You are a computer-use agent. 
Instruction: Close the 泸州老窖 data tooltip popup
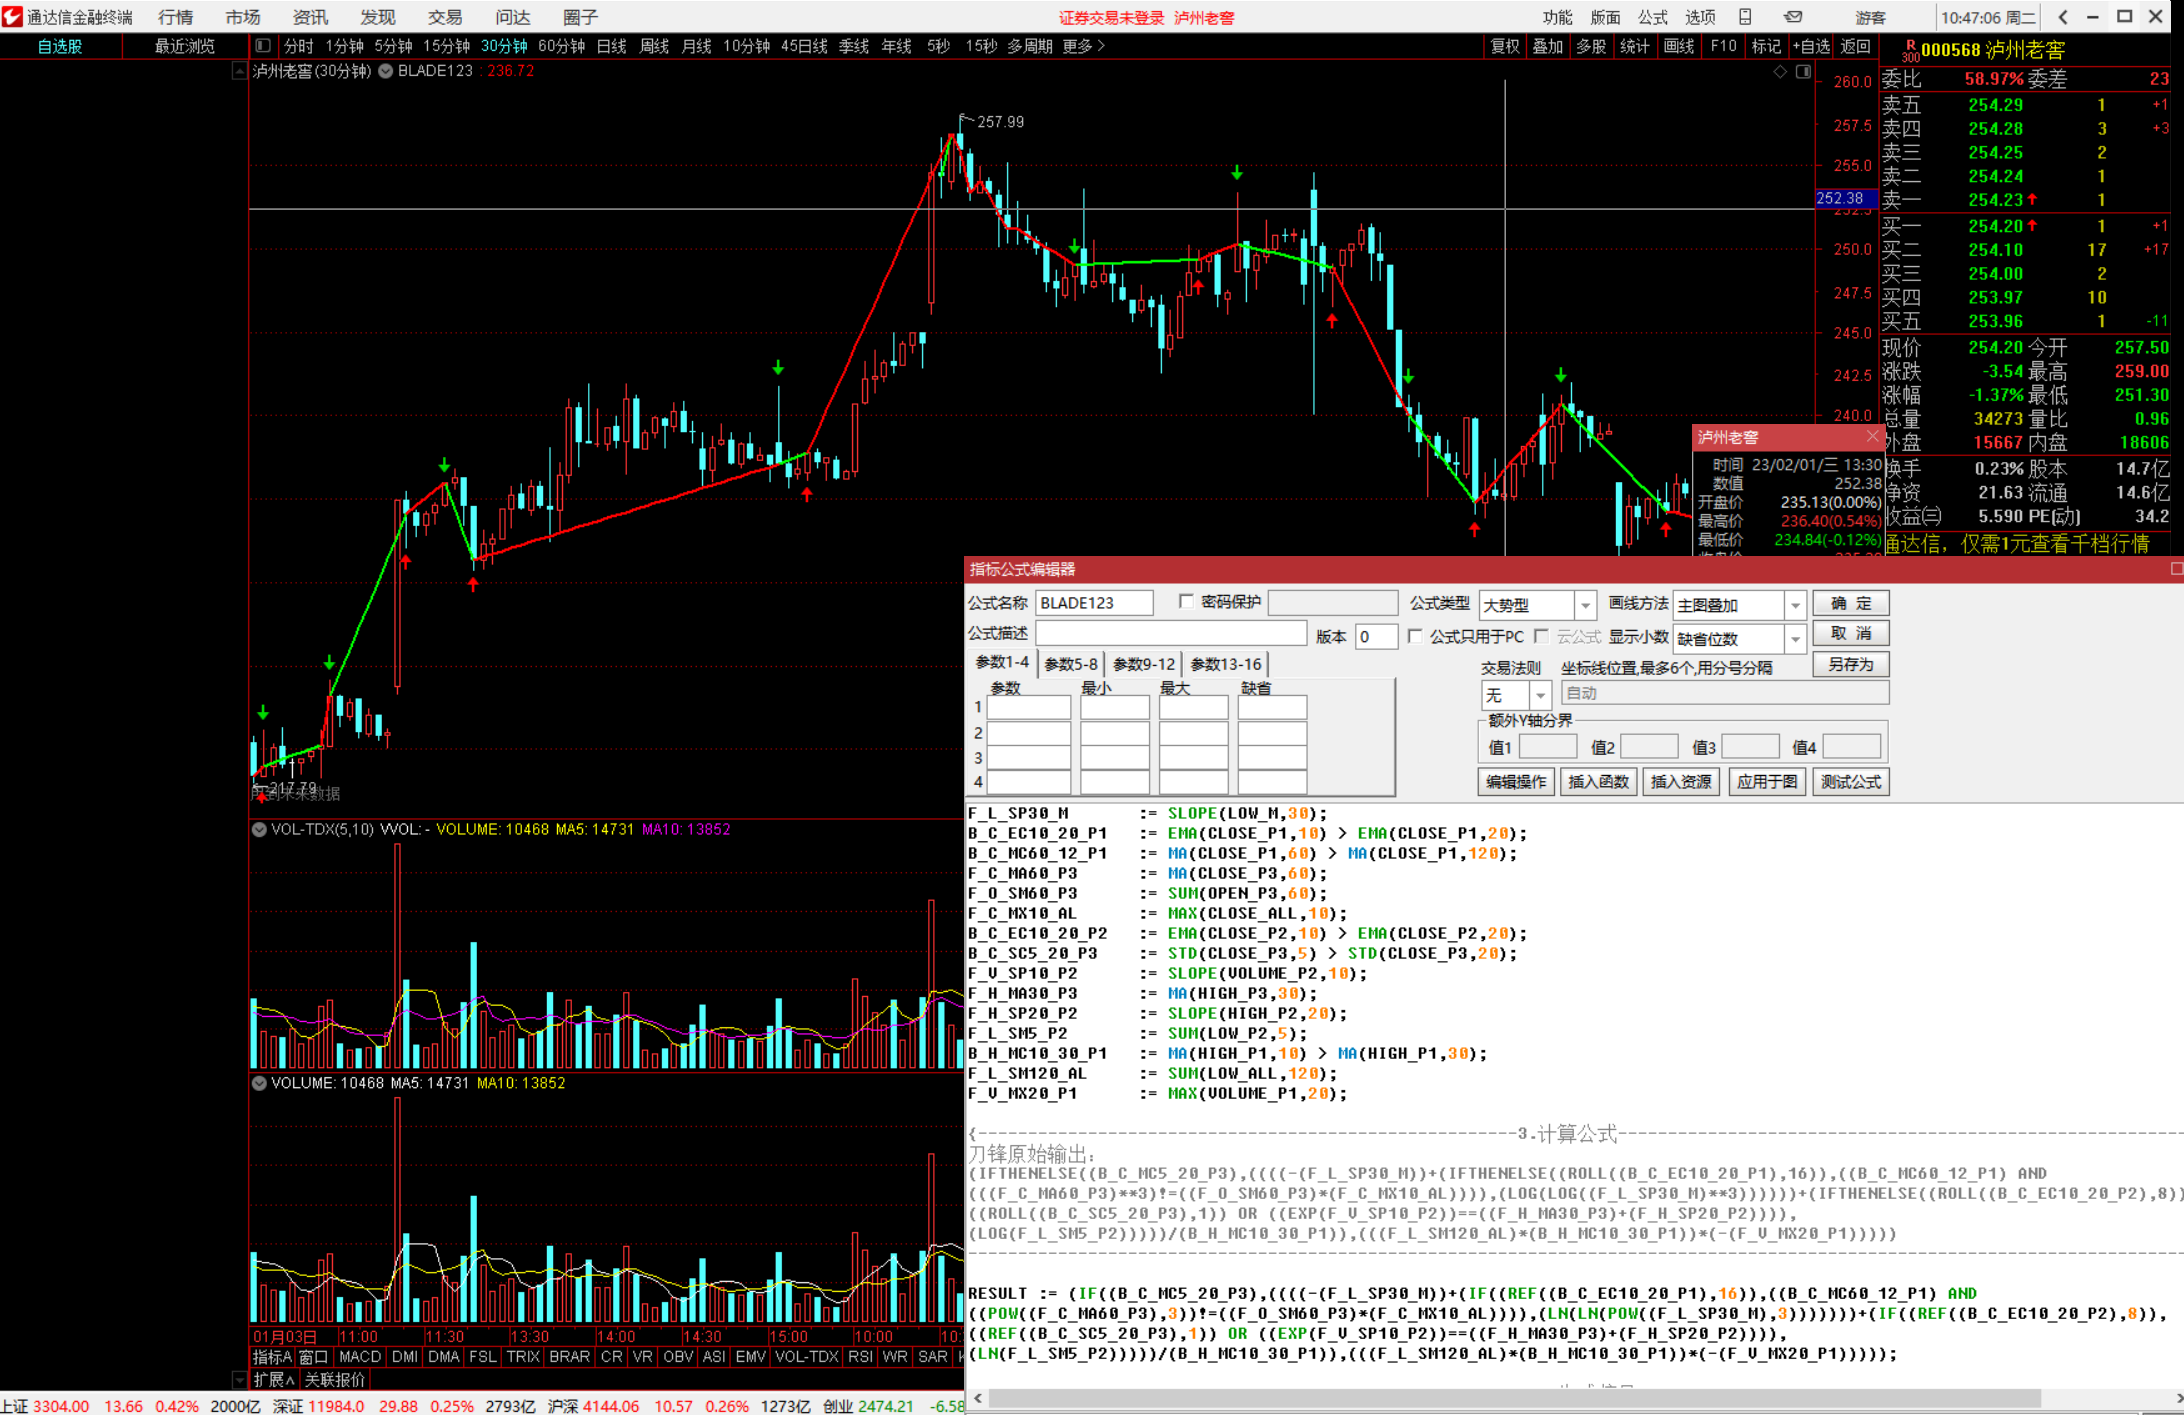coord(1872,437)
